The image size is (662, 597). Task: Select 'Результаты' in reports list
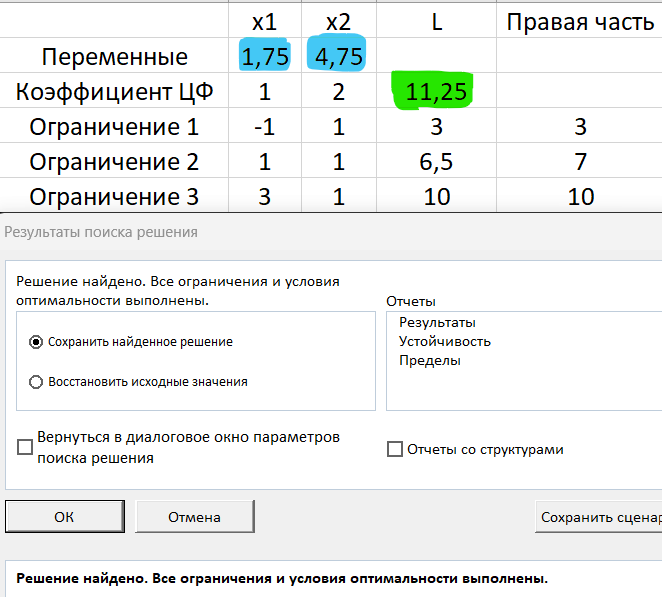(x=437, y=323)
